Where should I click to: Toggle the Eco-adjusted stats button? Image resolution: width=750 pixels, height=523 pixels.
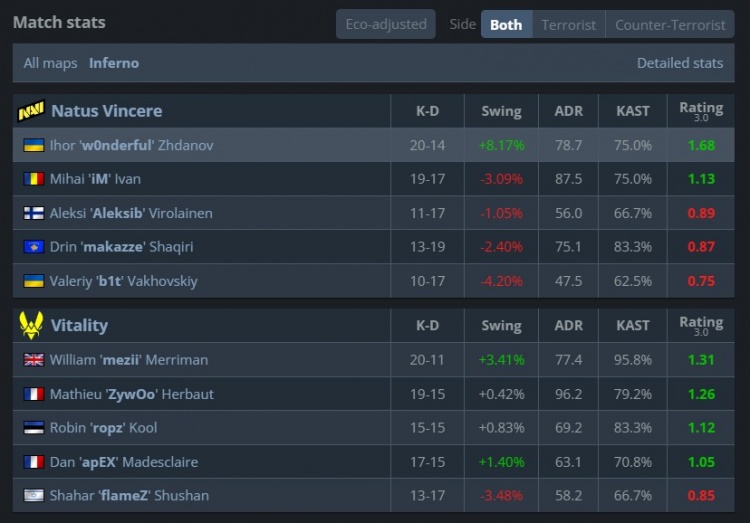tap(385, 24)
